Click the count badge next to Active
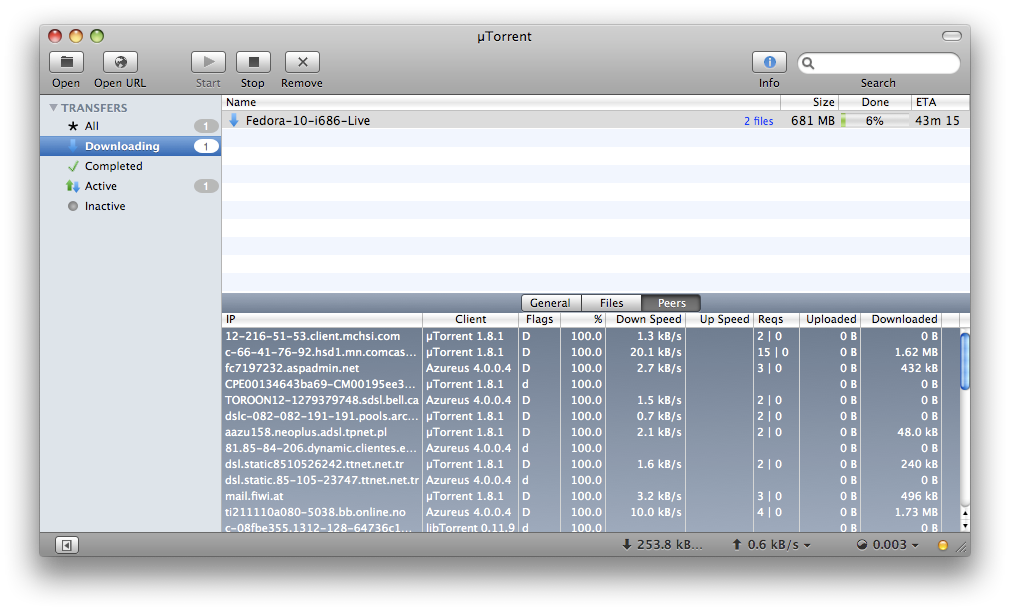 206,186
